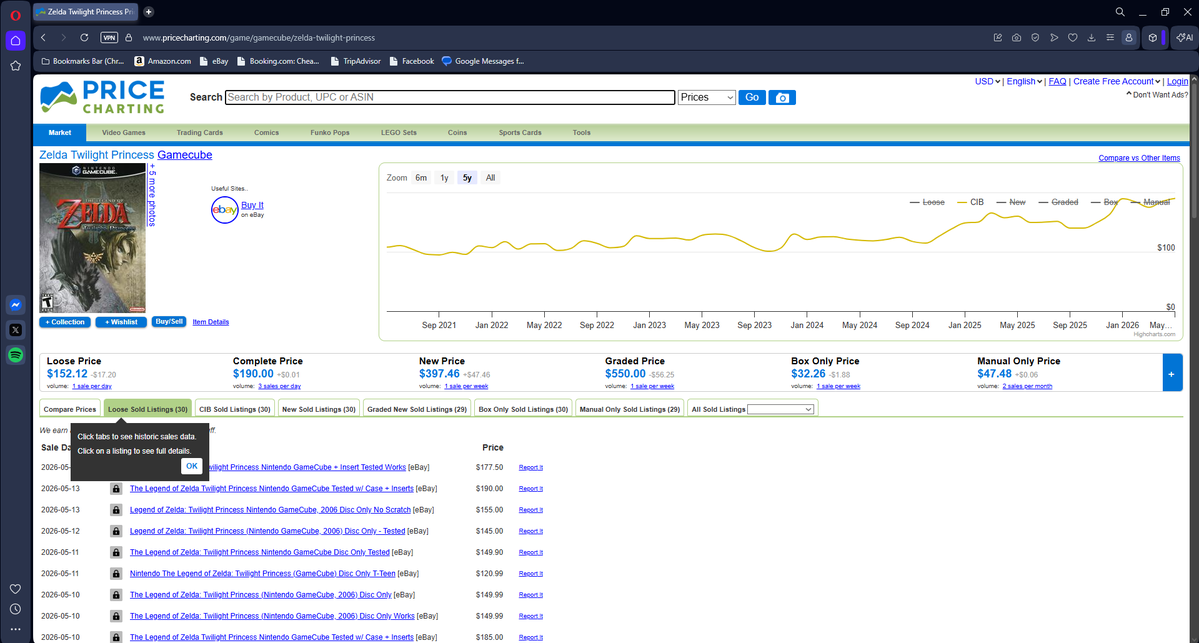This screenshot has height=643, width=1199.
Task: Reload the current page
Action: 84,37
